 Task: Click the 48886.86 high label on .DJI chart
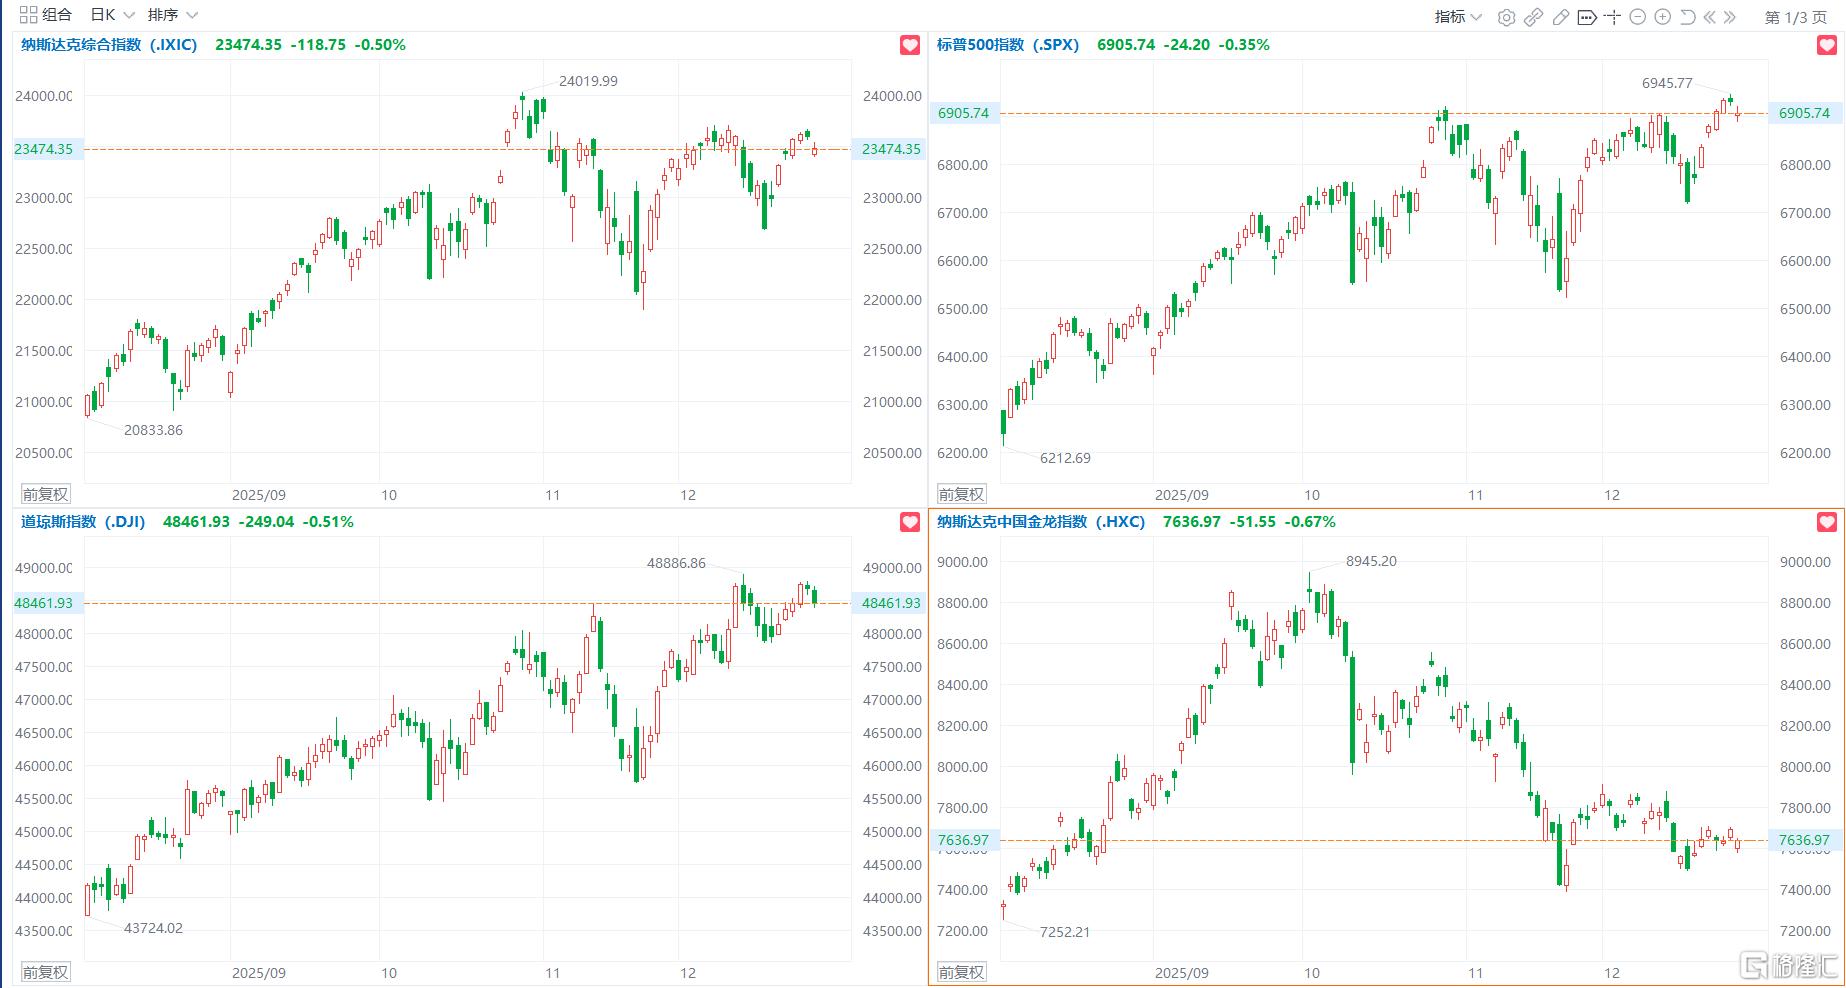coord(676,563)
